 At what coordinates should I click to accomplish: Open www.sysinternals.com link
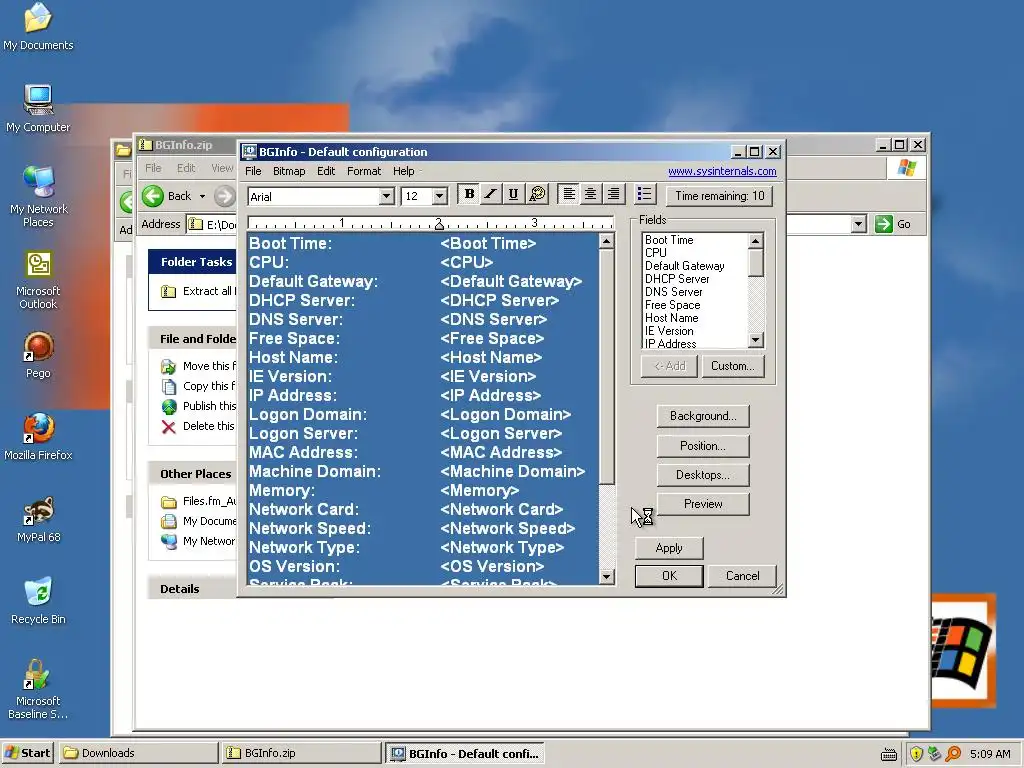pyautogui.click(x=722, y=171)
